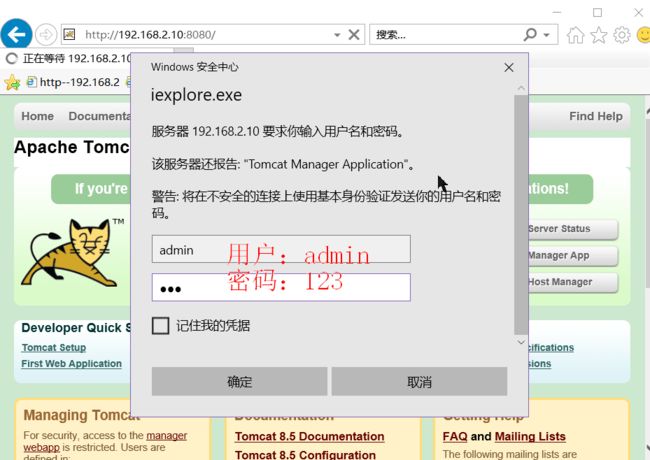650x460 pixels.
Task: Click the dialog scrollbar up arrow
Action: pyautogui.click(x=521, y=88)
